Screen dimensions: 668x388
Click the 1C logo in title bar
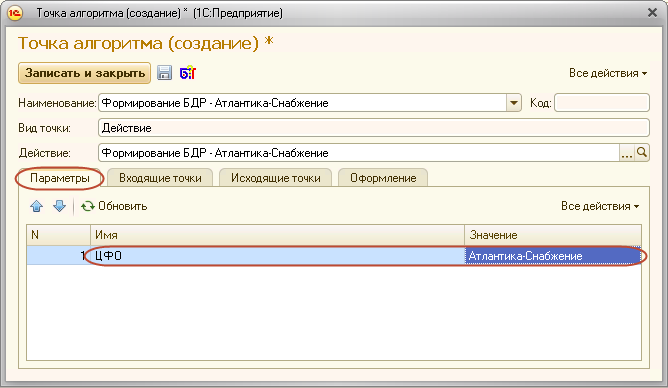(x=15, y=13)
